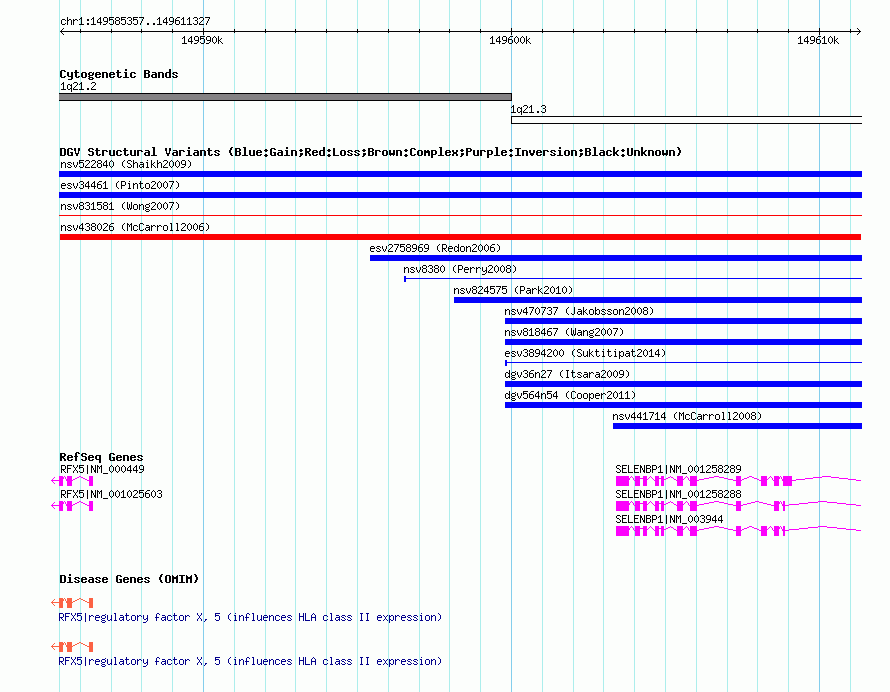890x692 pixels.
Task: Select the SELENBP1 NM_003944 exon glyph
Action: point(738,531)
